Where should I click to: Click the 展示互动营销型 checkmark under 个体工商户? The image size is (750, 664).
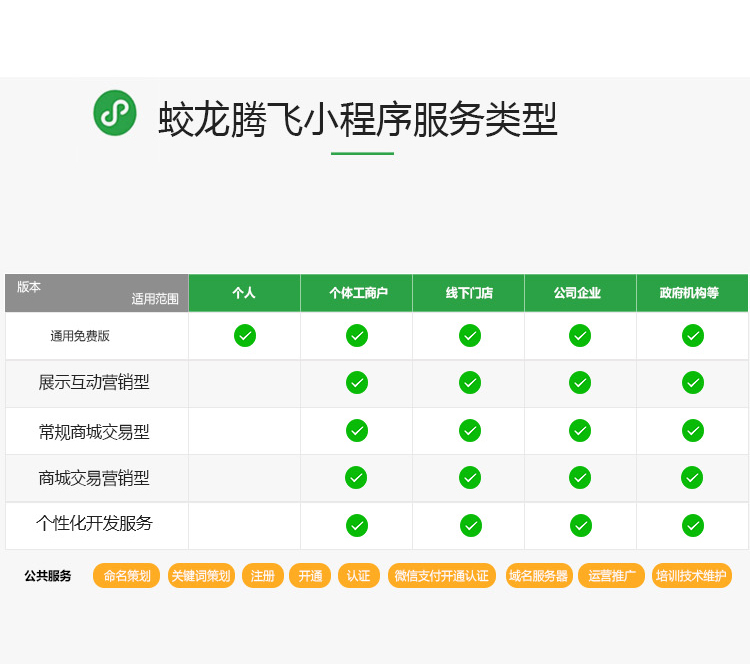[x=357, y=382]
